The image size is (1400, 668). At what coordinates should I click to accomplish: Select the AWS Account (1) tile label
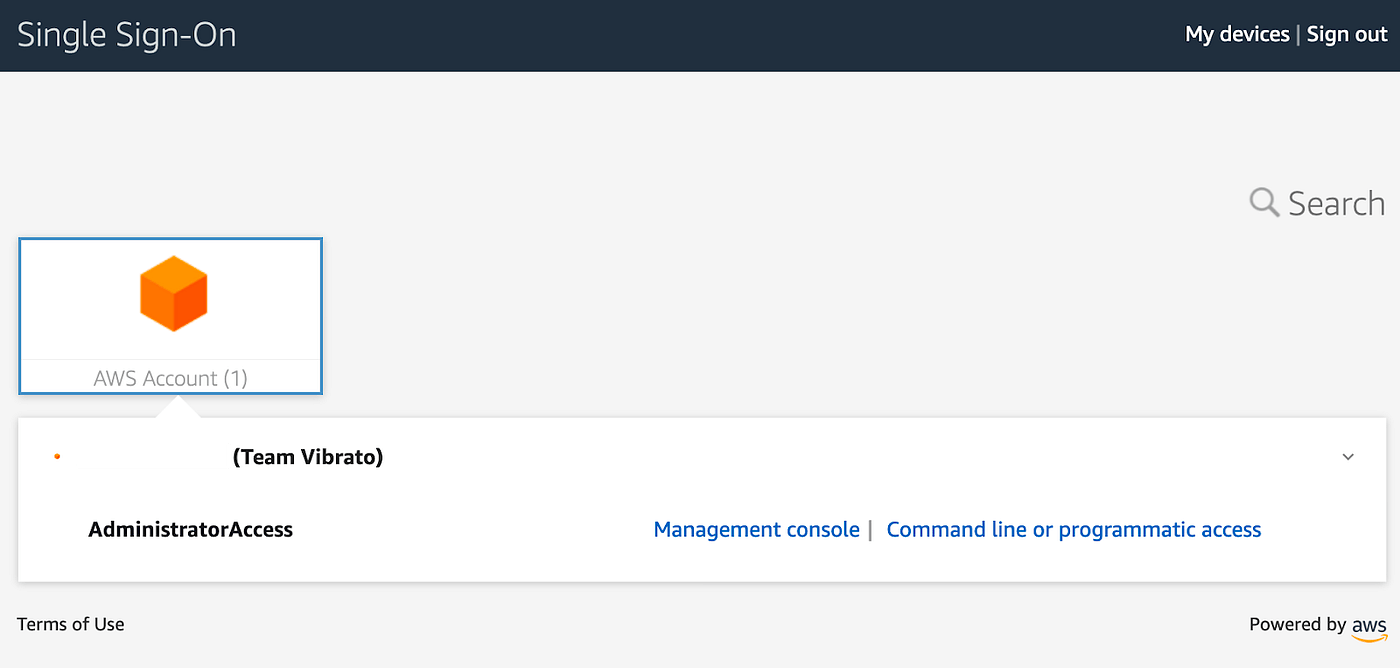click(170, 378)
